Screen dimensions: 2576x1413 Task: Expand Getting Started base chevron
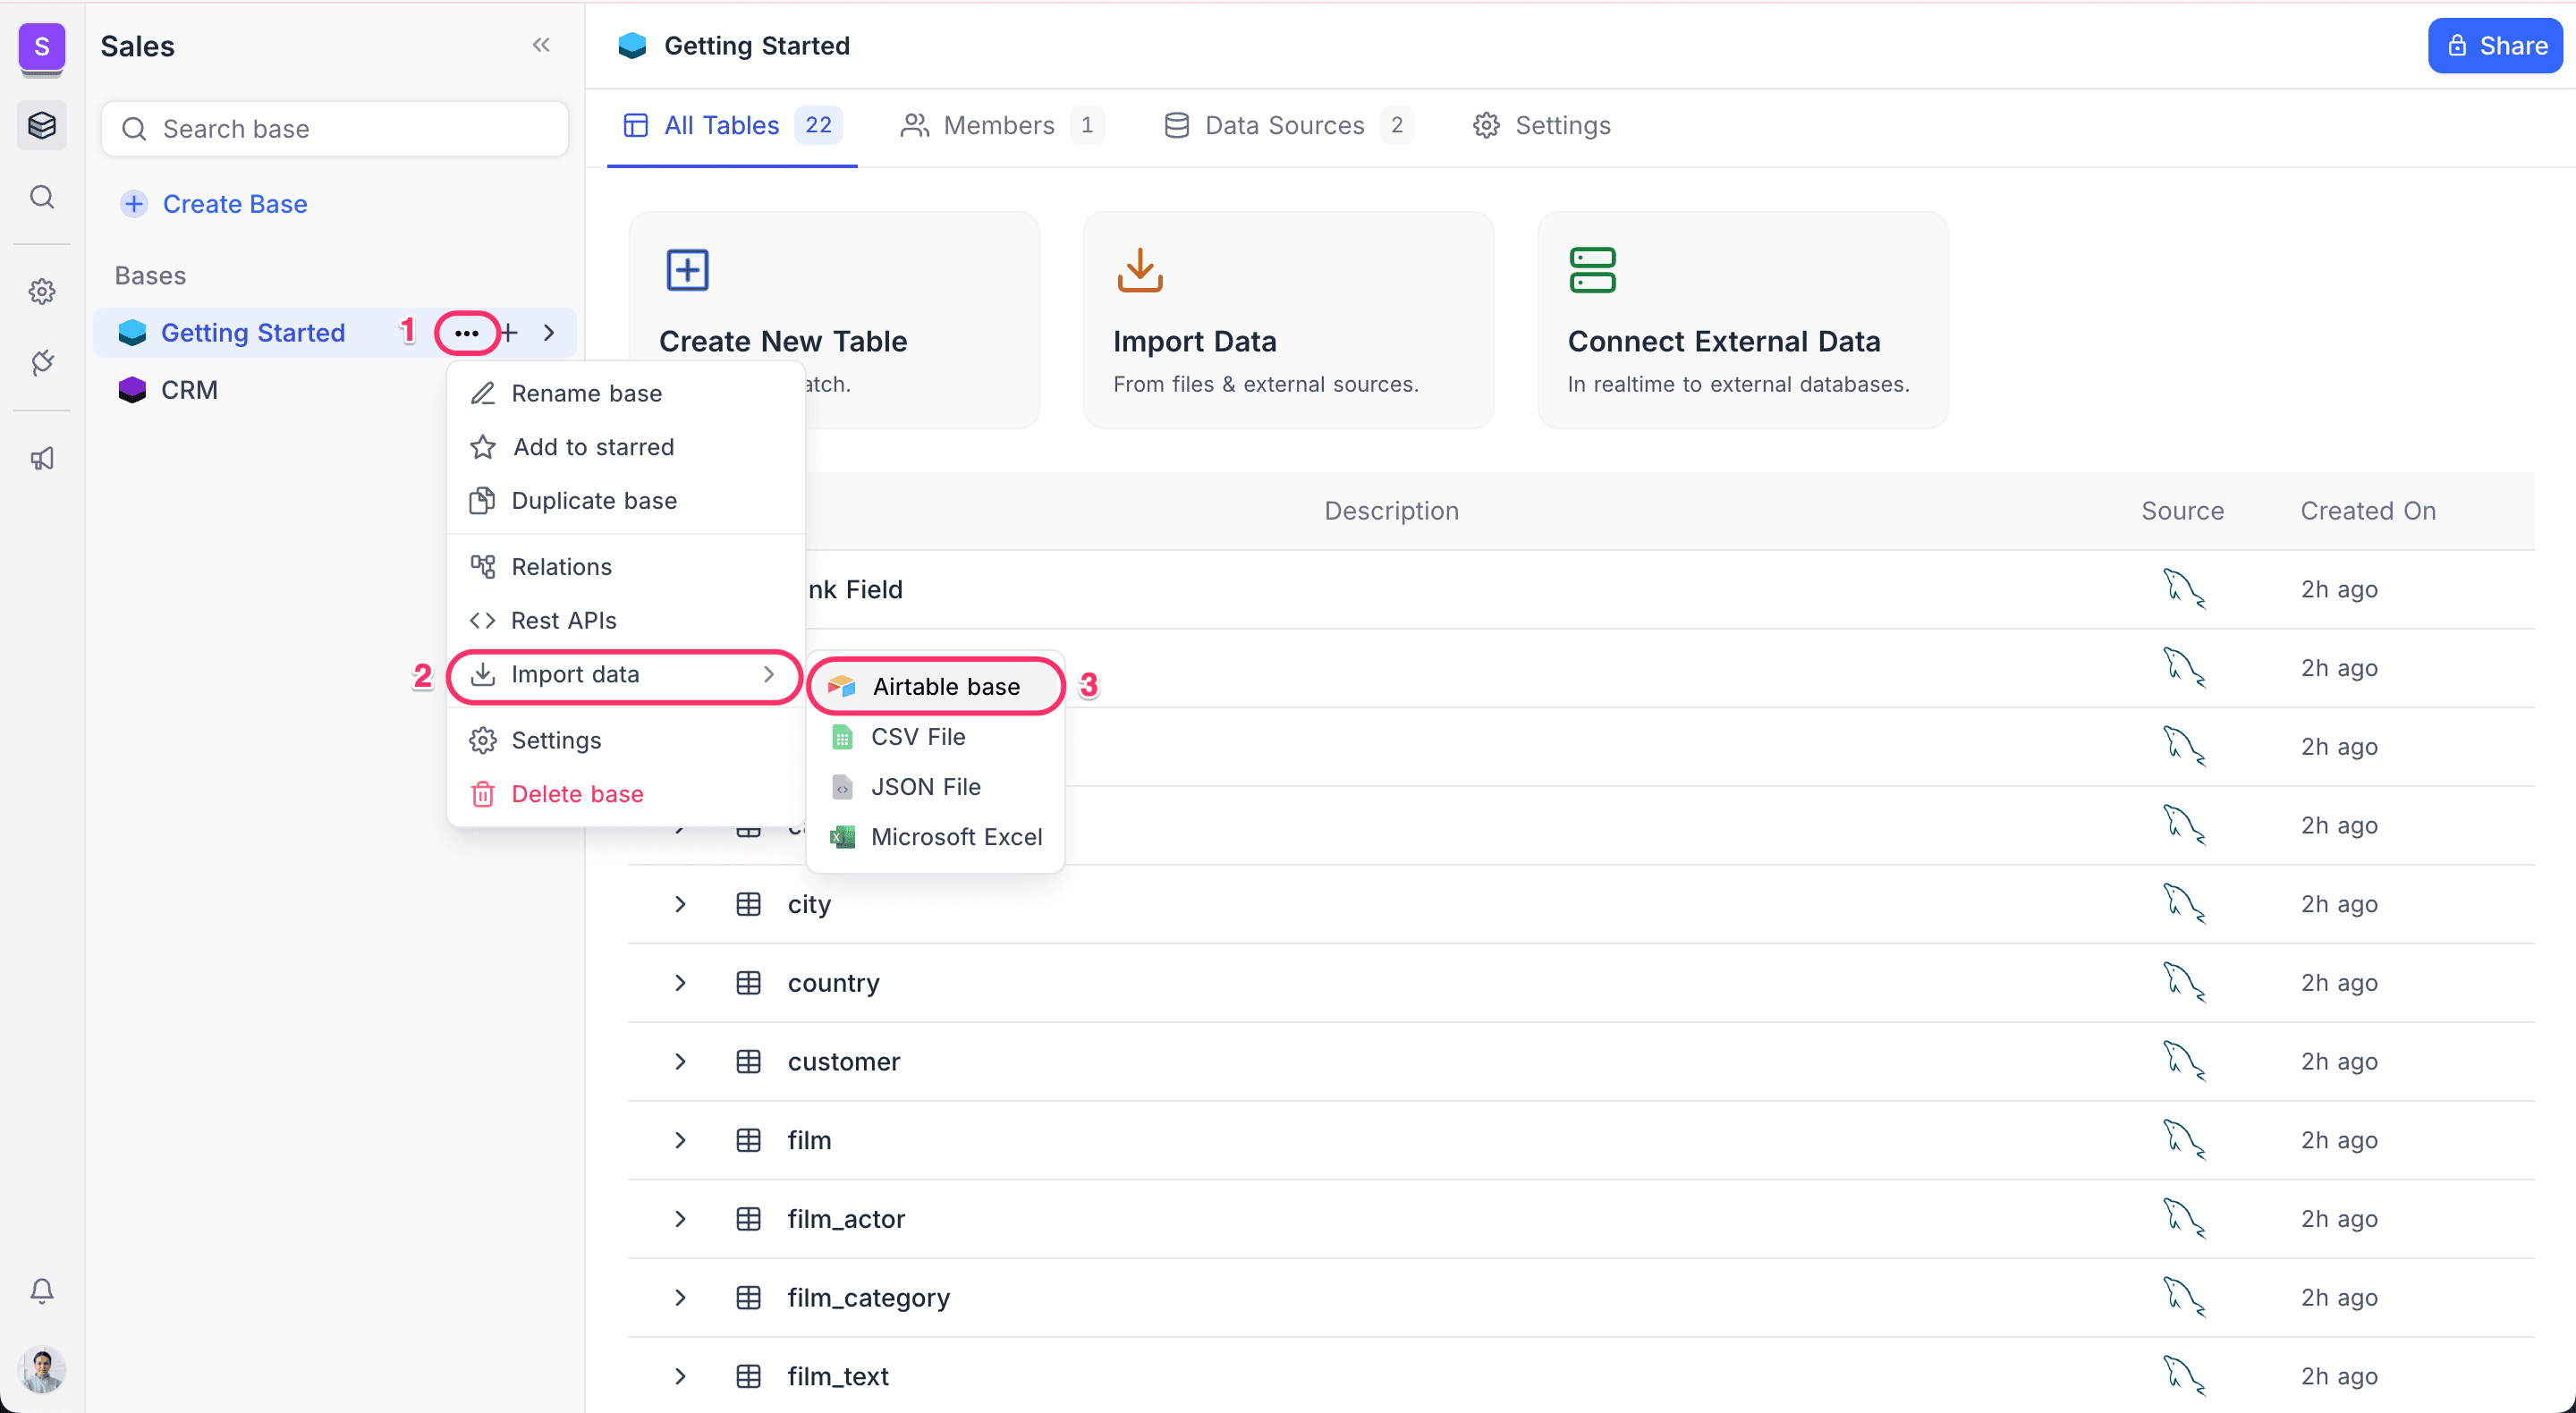[x=549, y=333]
